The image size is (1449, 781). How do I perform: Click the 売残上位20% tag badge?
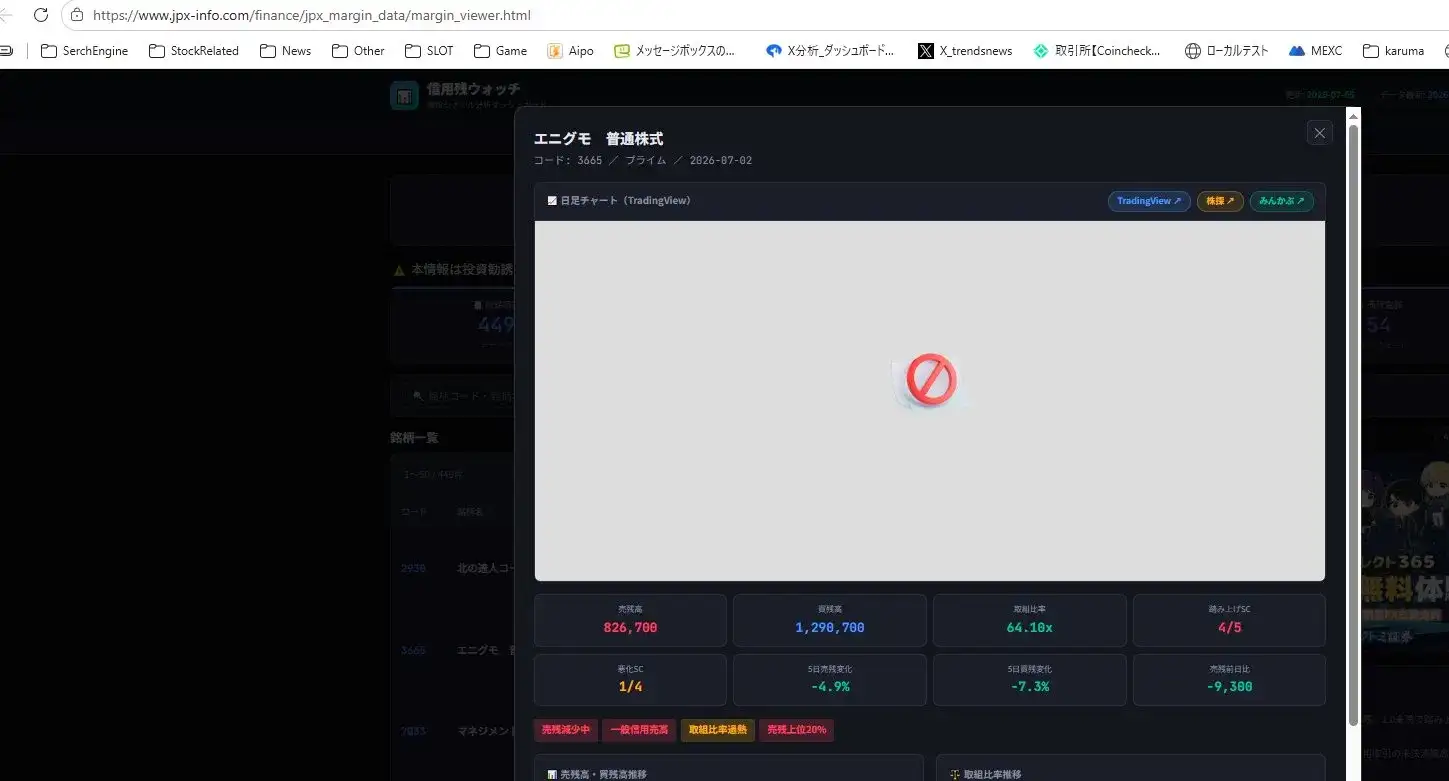[x=797, y=730]
